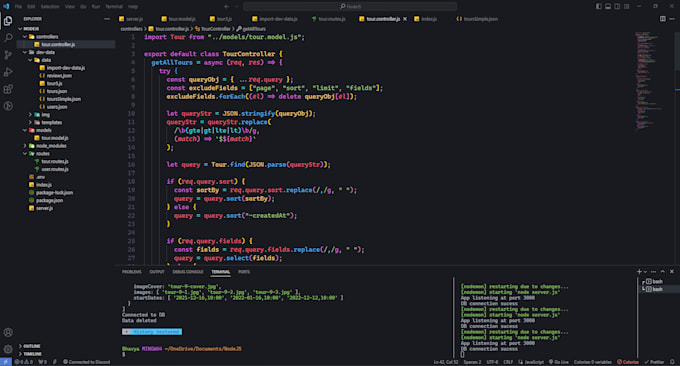Switch to the import-dev-data.js tab
Image resolution: width=680 pixels, height=366 pixels.
275,19
